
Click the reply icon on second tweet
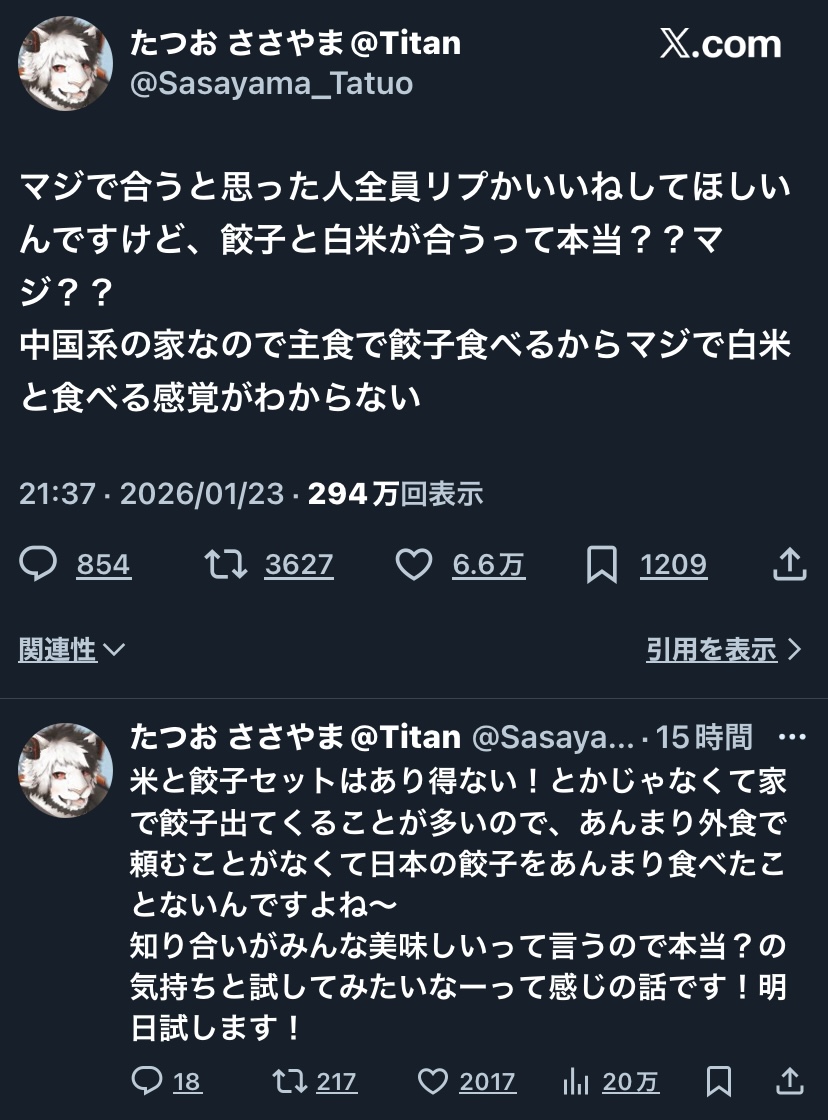point(147,1081)
